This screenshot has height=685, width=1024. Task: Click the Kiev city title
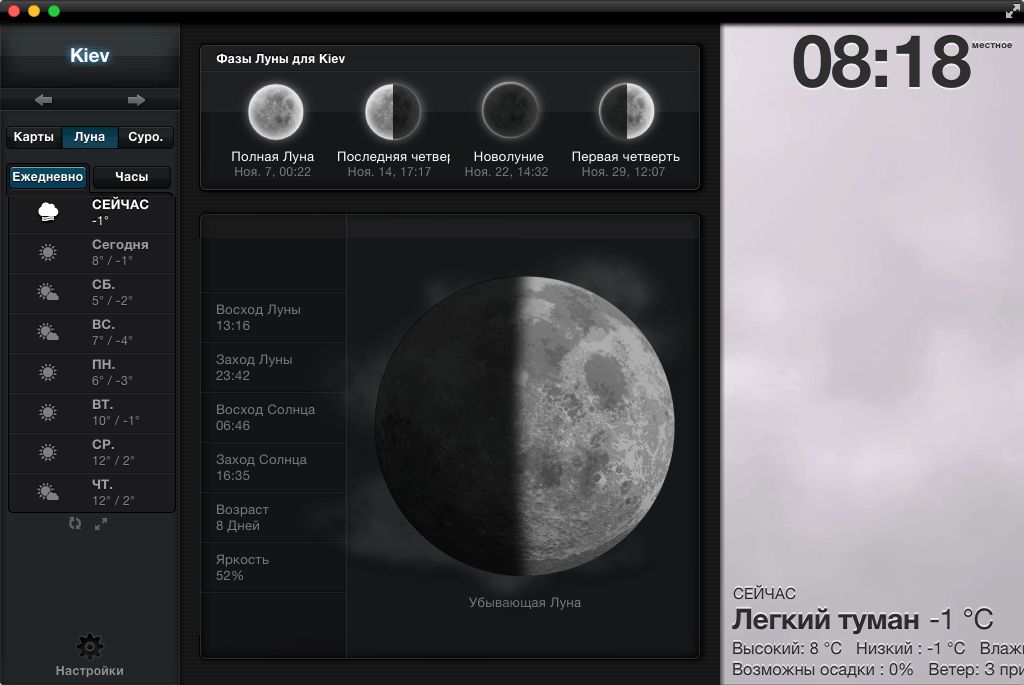[89, 56]
